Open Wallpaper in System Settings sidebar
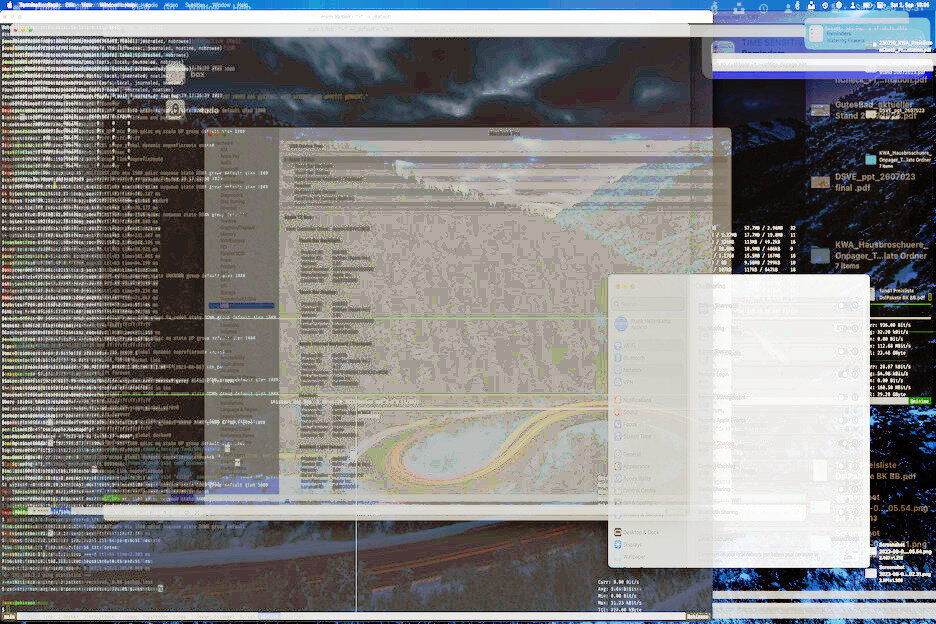 (648, 557)
